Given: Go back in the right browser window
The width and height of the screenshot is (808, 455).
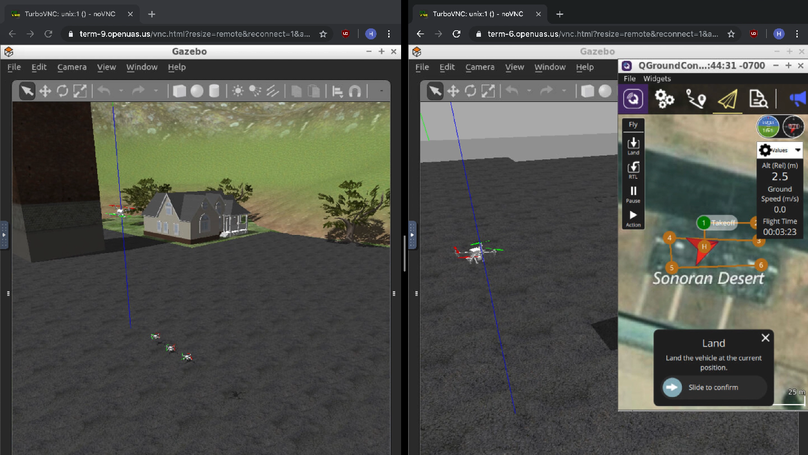Looking at the screenshot, I should pos(420,34).
